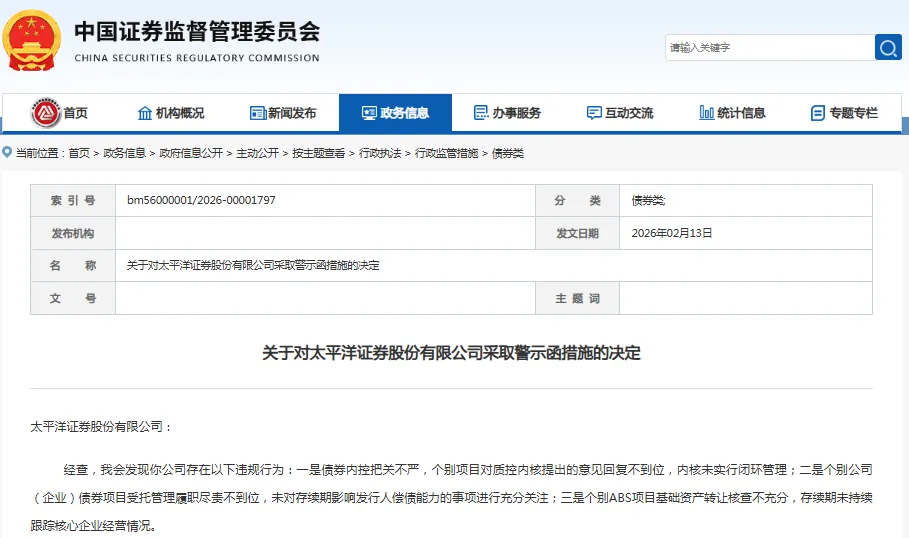909x538 pixels.
Task: Click the document icon for 办事服务
Action: pos(481,113)
